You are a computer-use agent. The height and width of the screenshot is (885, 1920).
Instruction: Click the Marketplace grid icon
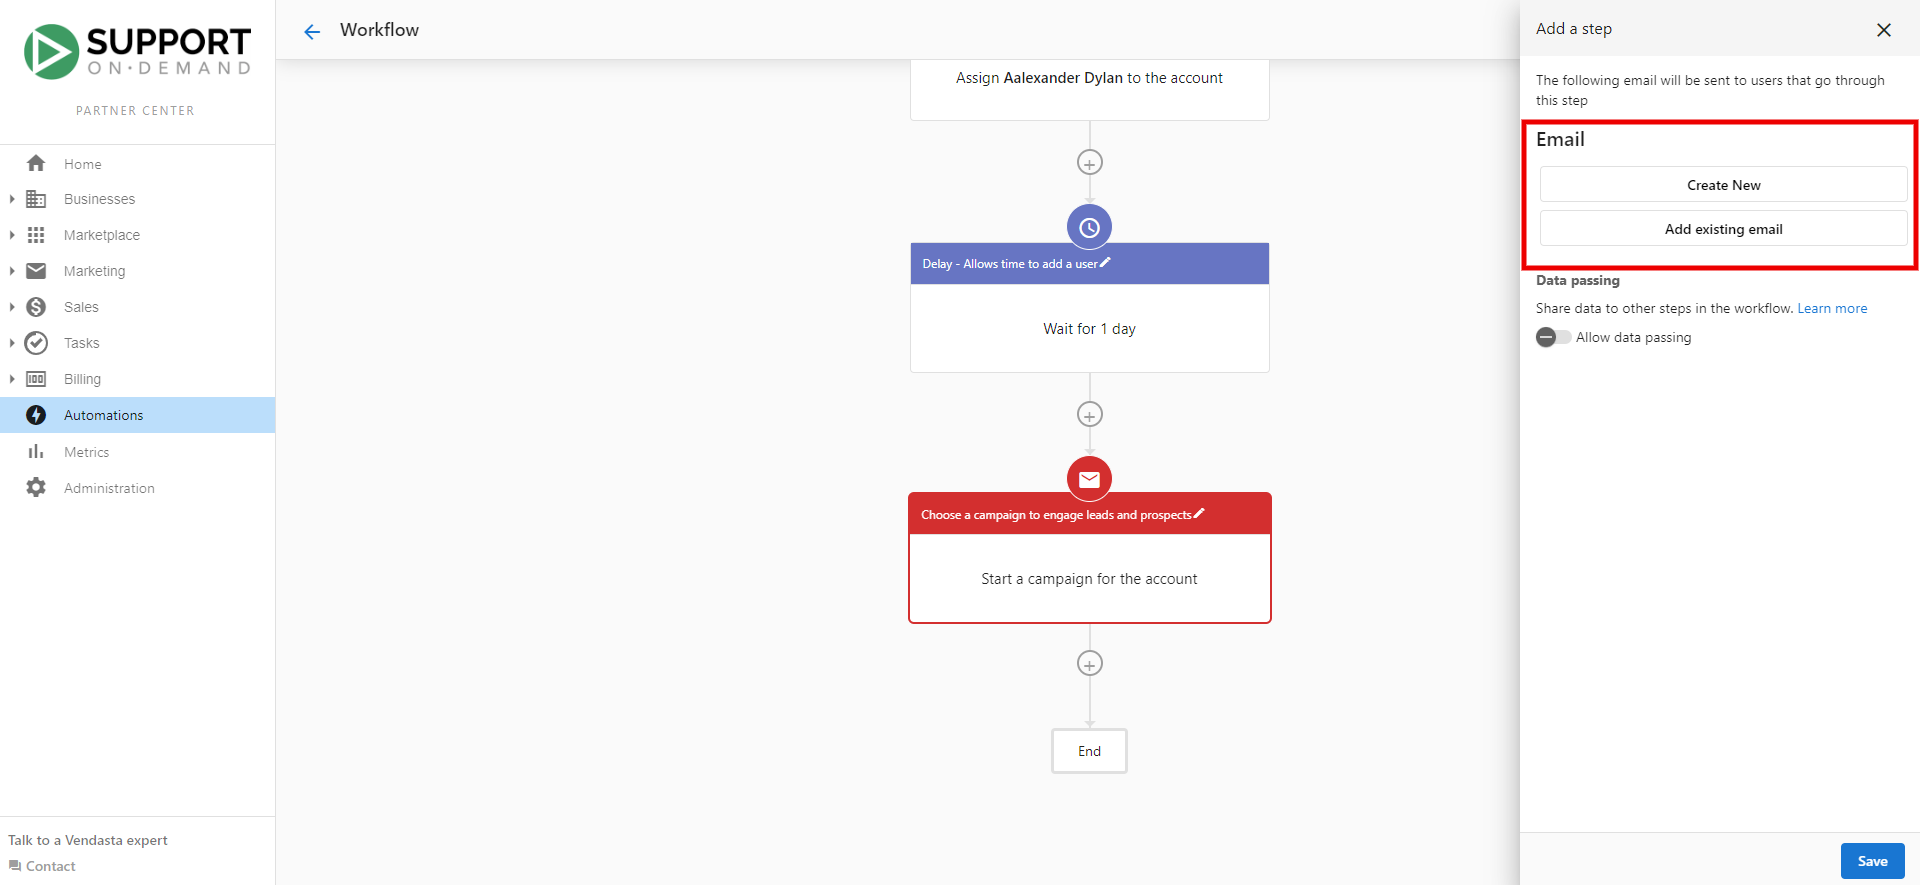coord(36,235)
